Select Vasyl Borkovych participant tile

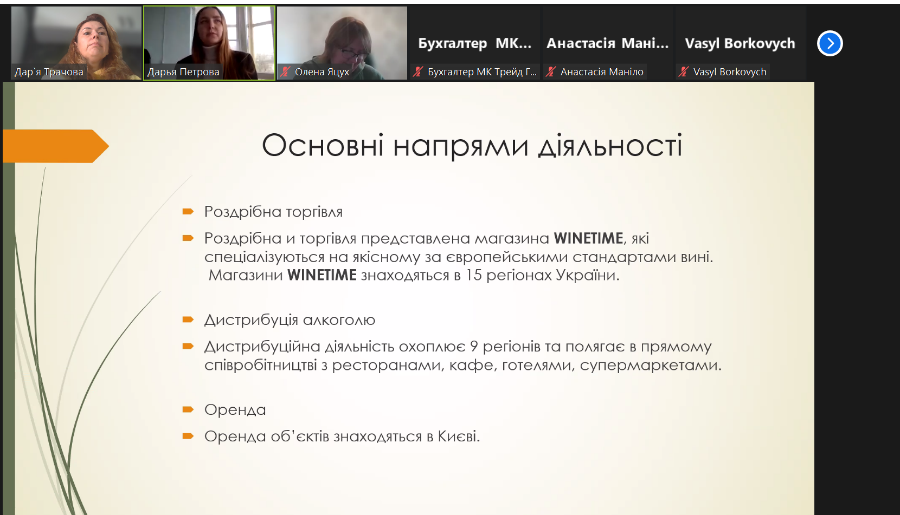click(x=740, y=43)
